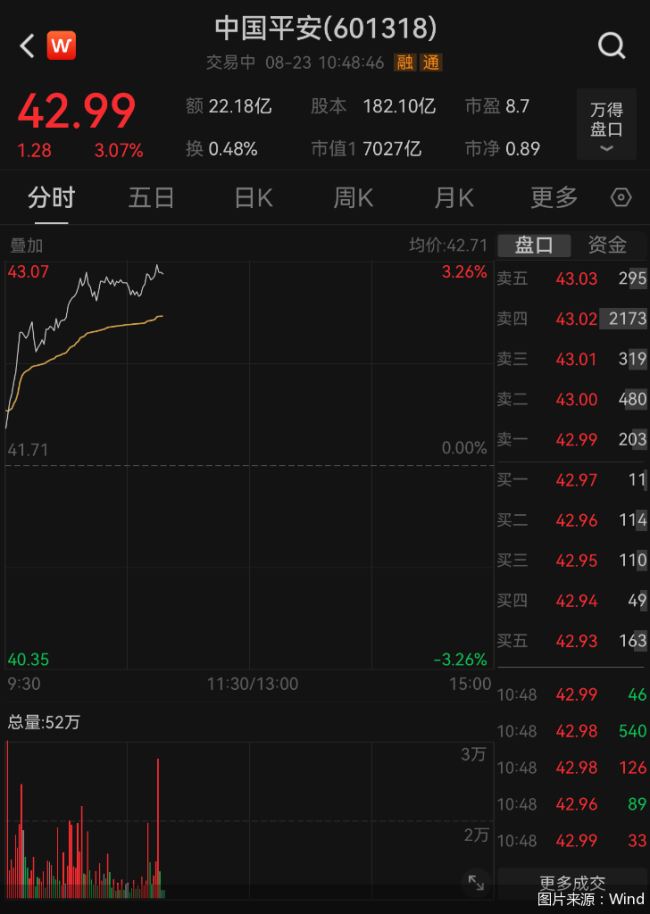This screenshot has width=650, height=914.
Task: Select the 盘口 order book tab
Action: [x=534, y=245]
